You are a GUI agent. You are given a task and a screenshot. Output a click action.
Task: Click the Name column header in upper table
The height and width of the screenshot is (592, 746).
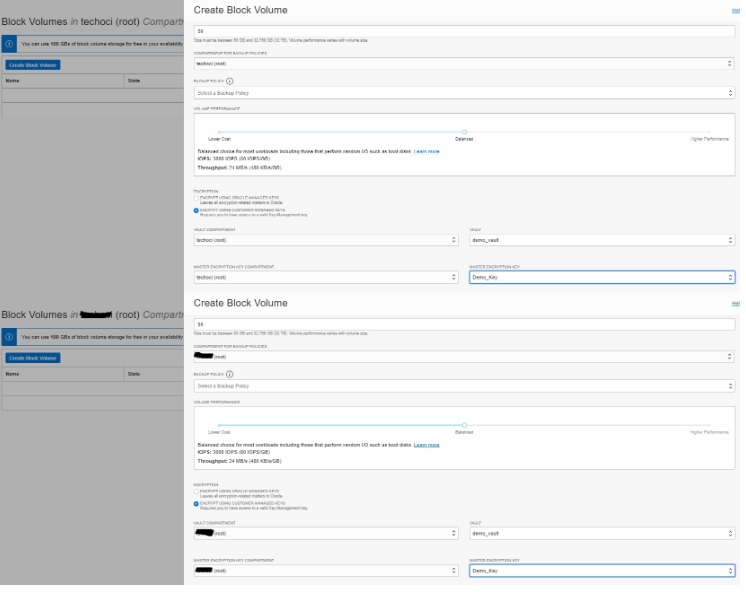12,80
